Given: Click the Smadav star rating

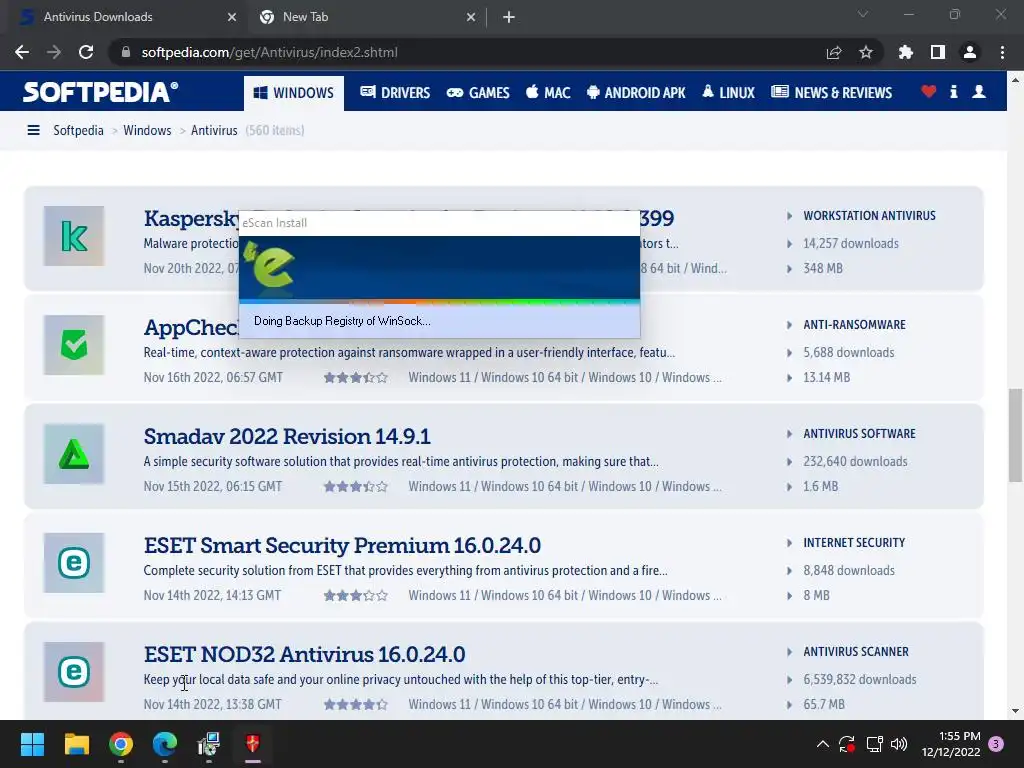Looking at the screenshot, I should (356, 487).
